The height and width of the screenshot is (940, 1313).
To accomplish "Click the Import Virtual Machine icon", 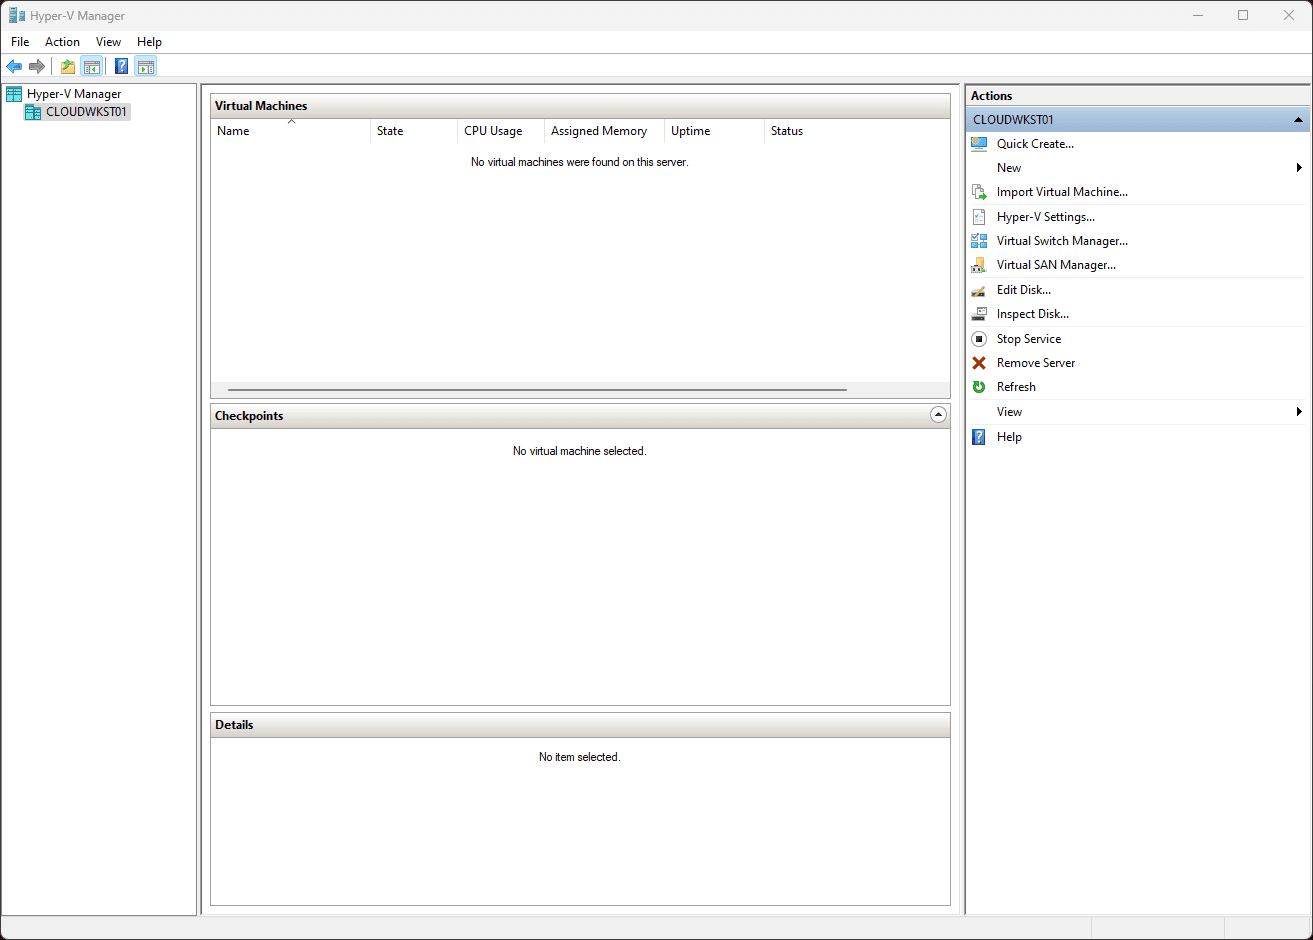I will [979, 192].
